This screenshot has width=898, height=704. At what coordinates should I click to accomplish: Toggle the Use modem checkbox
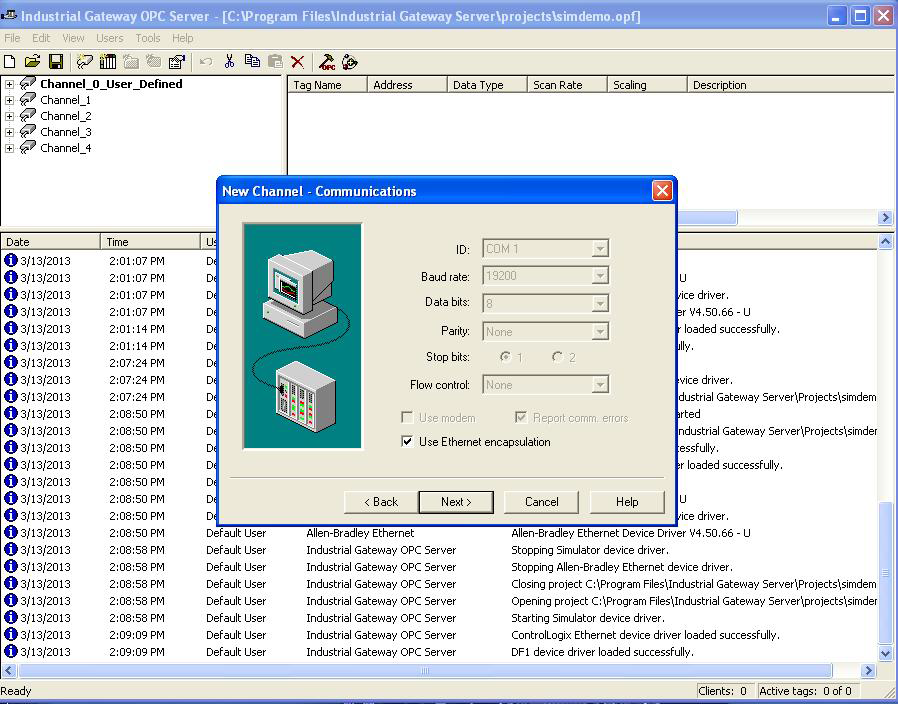407,418
